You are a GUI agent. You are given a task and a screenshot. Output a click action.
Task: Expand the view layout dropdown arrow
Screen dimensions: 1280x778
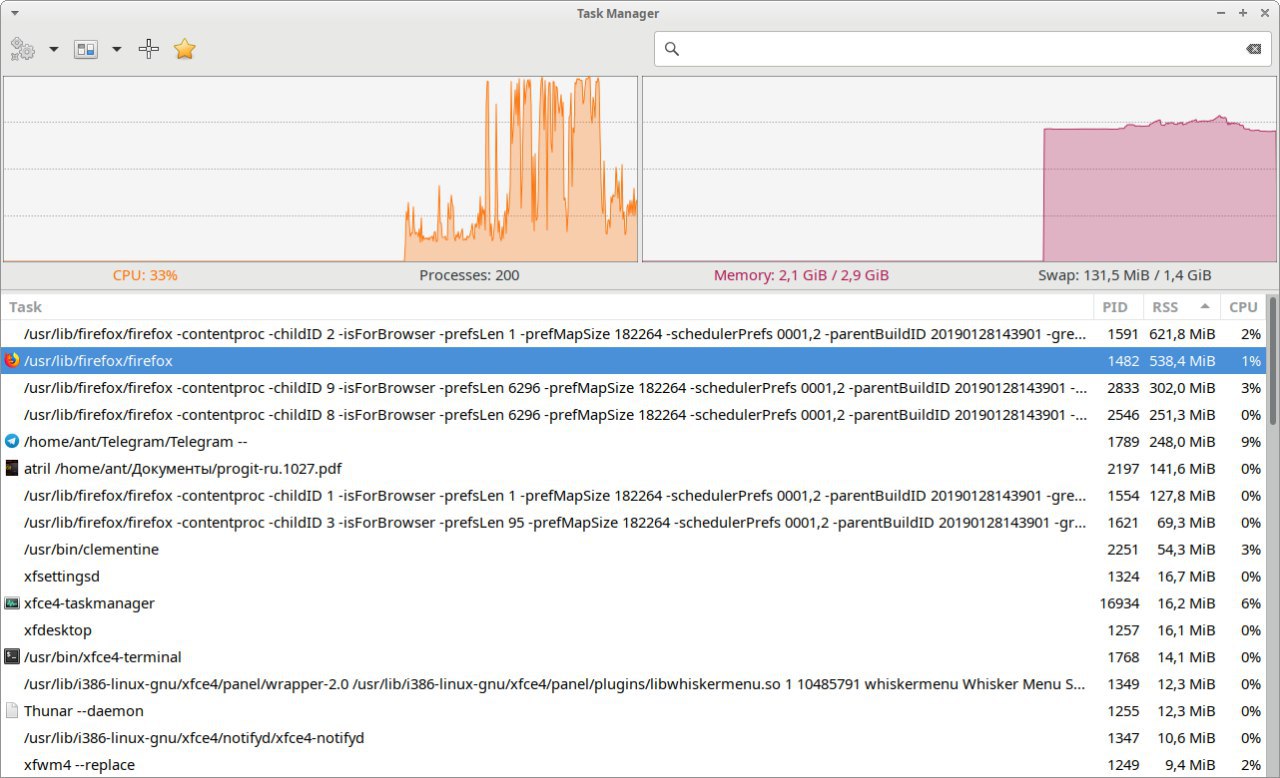pyautogui.click(x=116, y=49)
